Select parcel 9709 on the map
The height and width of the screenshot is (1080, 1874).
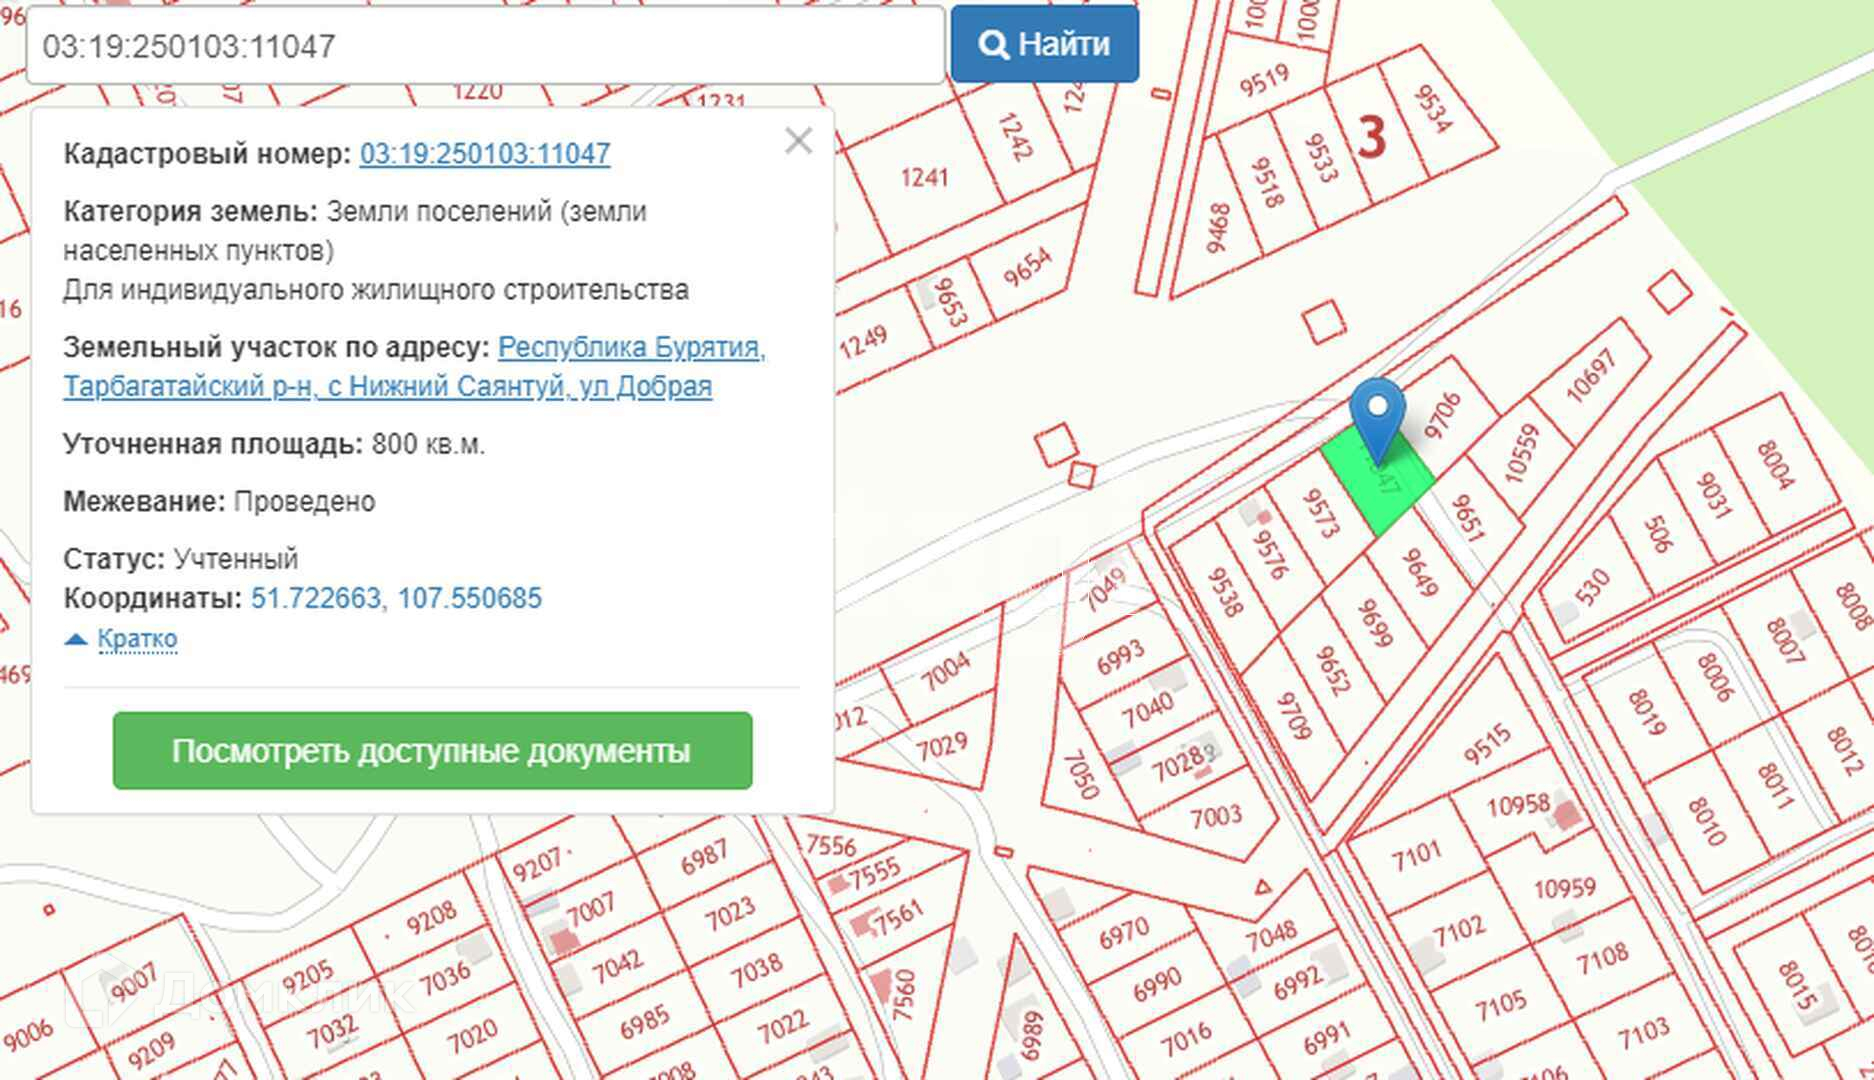1293,716
